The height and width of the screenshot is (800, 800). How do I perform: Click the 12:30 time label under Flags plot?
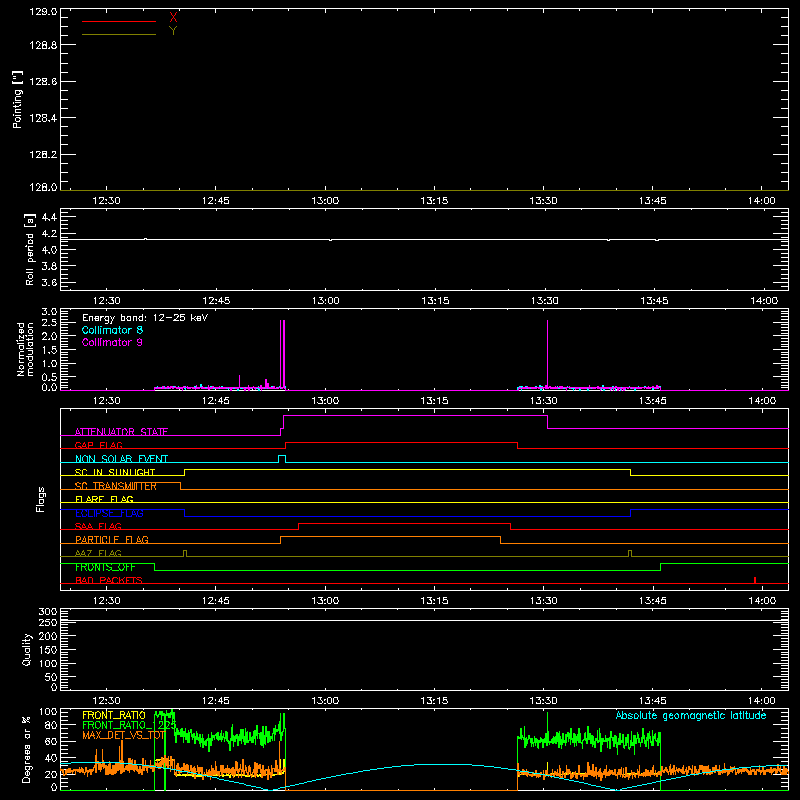tap(106, 601)
